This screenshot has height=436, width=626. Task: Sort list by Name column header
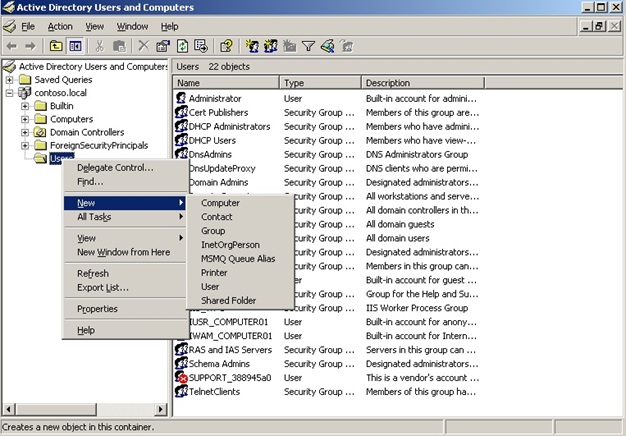click(x=226, y=83)
